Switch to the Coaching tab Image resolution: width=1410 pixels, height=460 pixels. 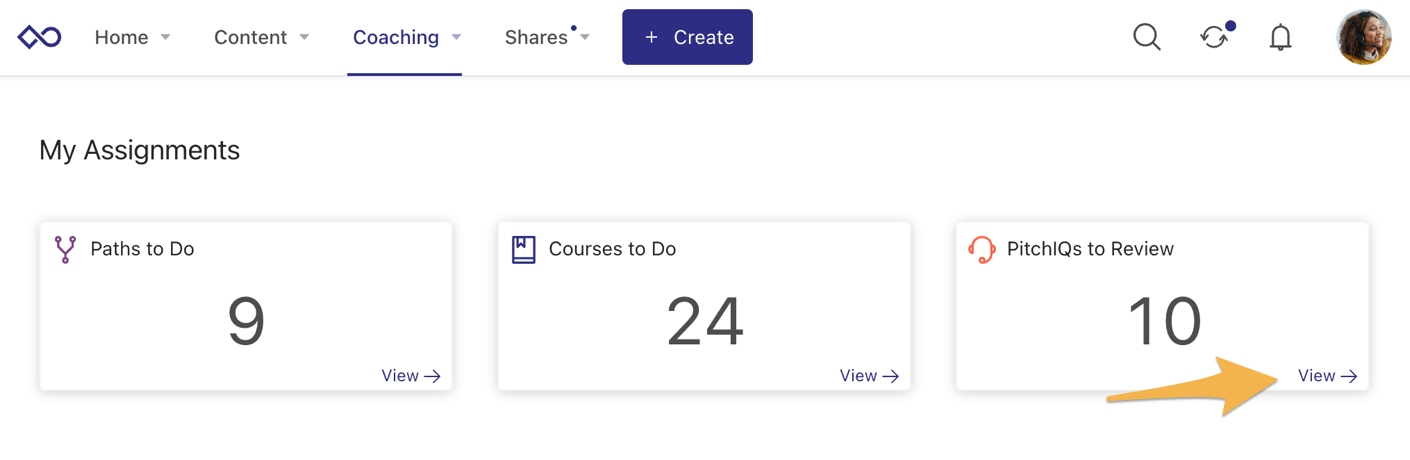(396, 37)
